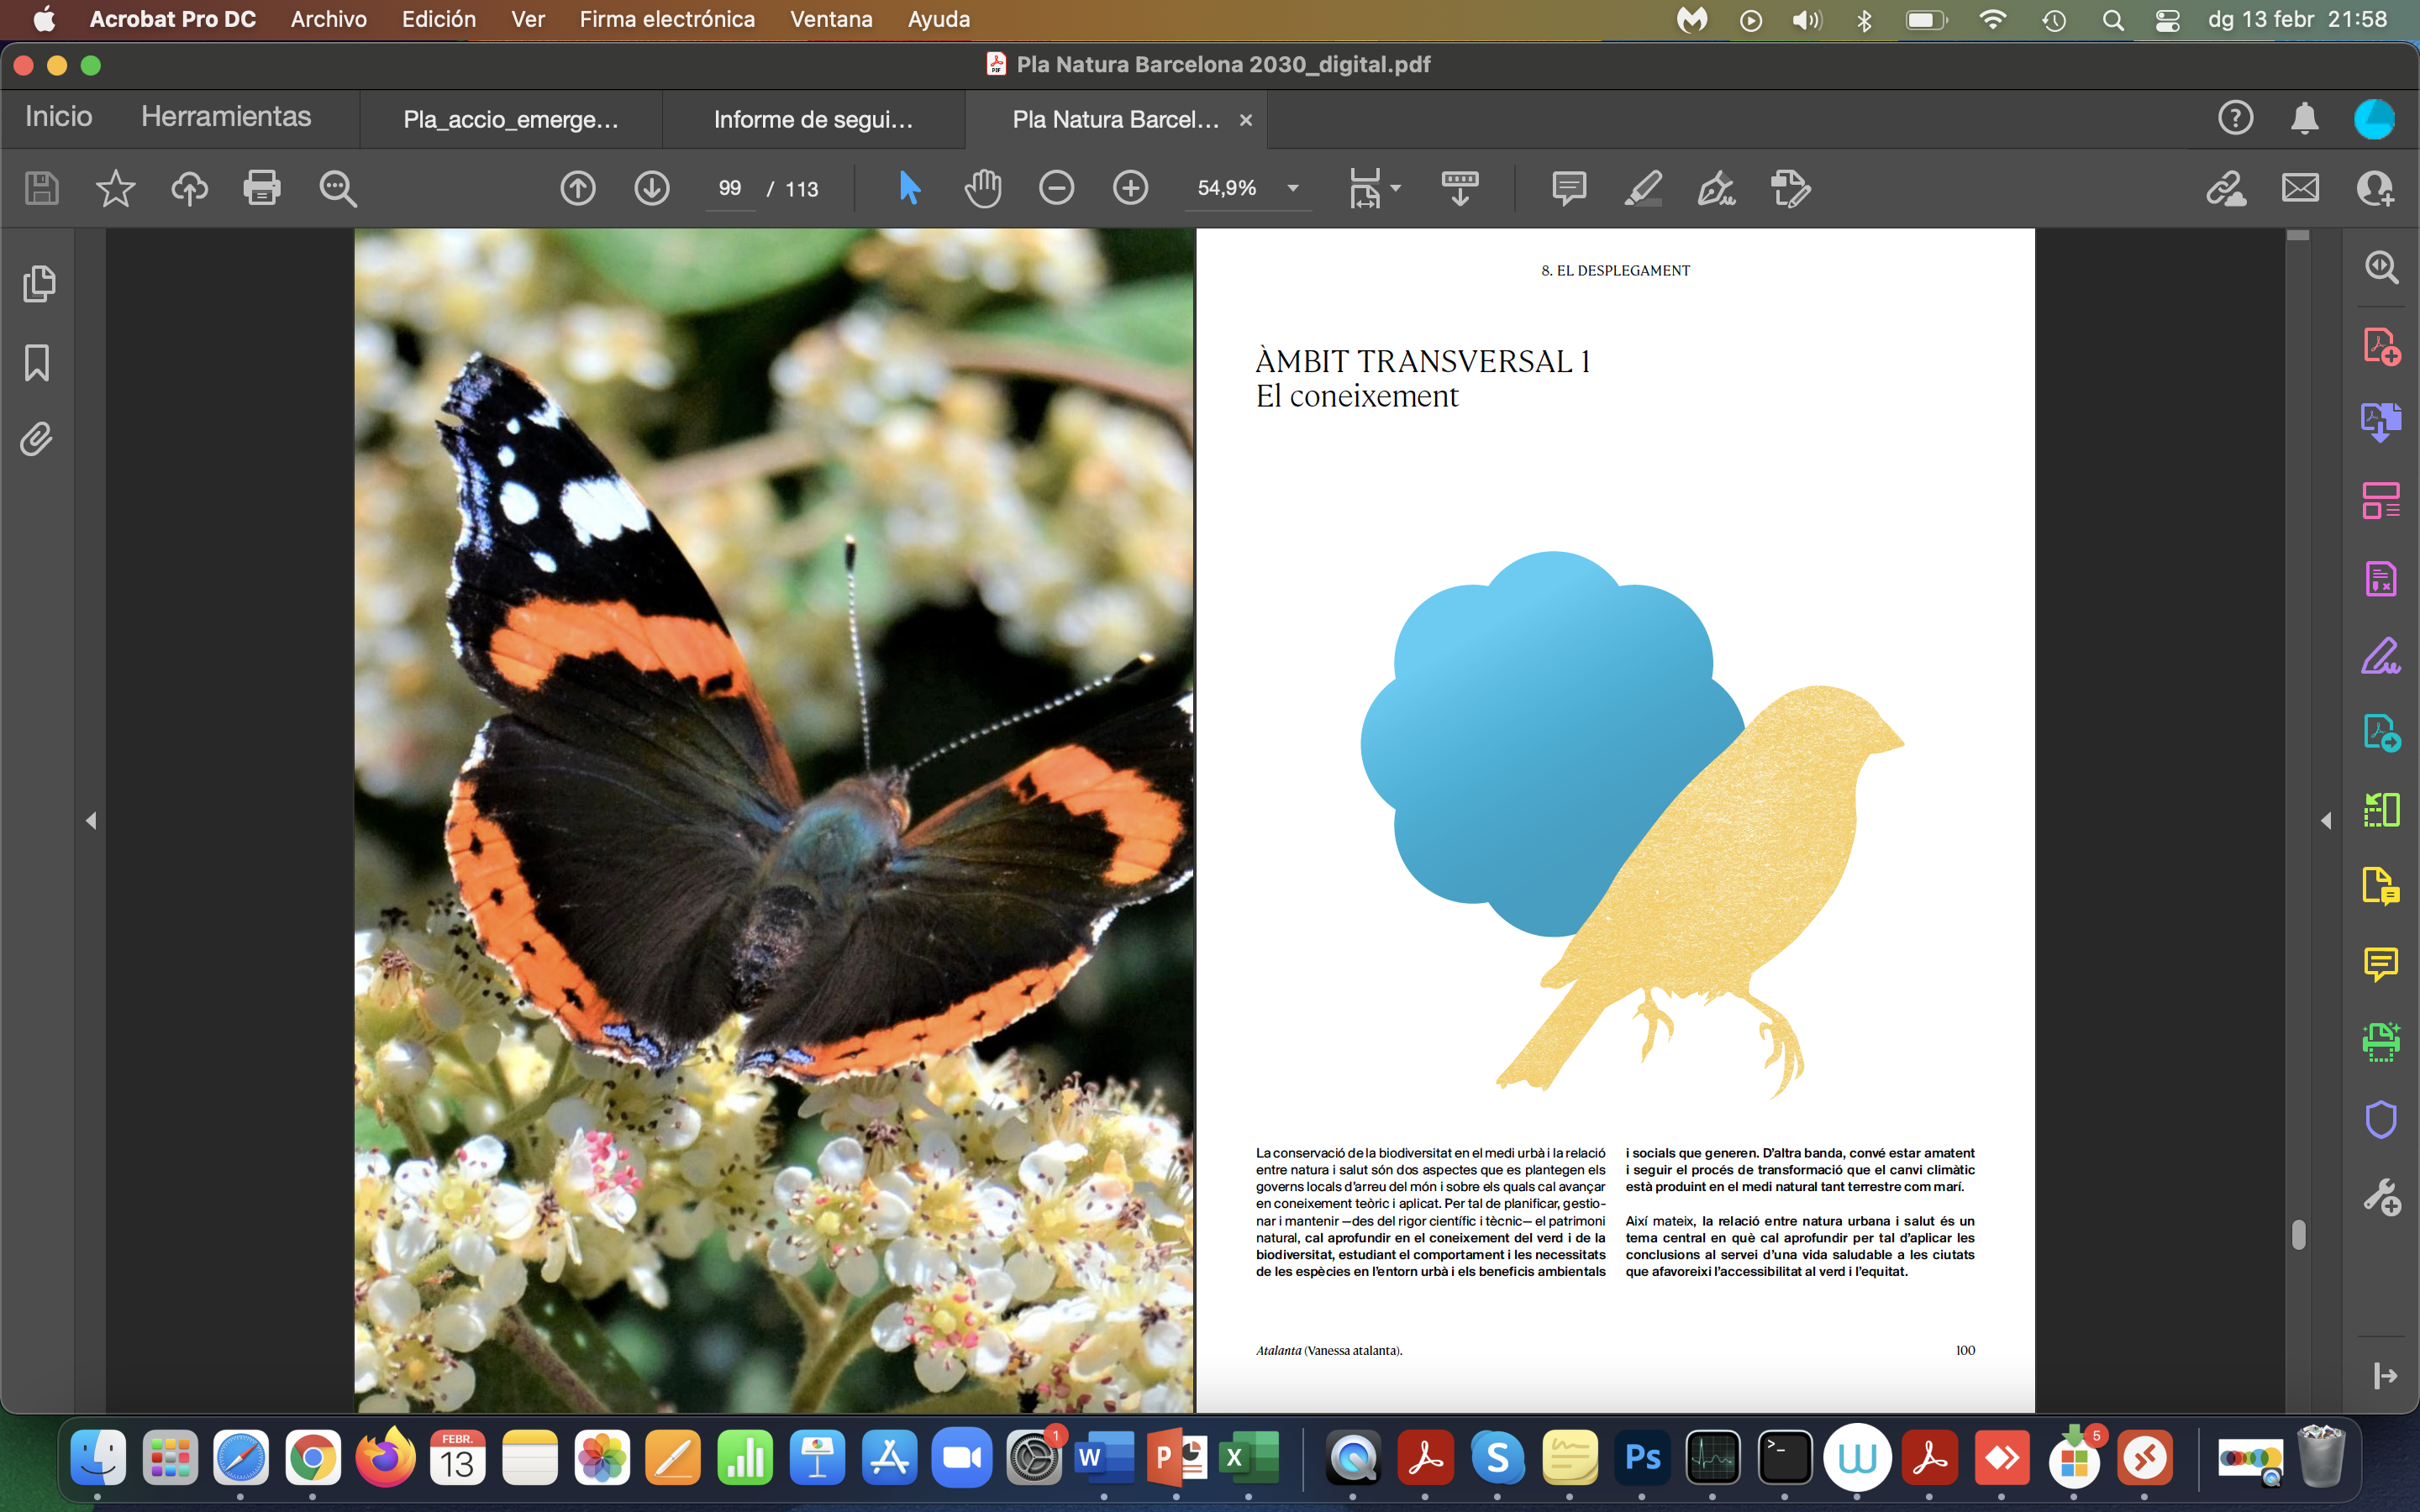Go to the Inicio view
This screenshot has width=2420, height=1512.
tap(58, 117)
